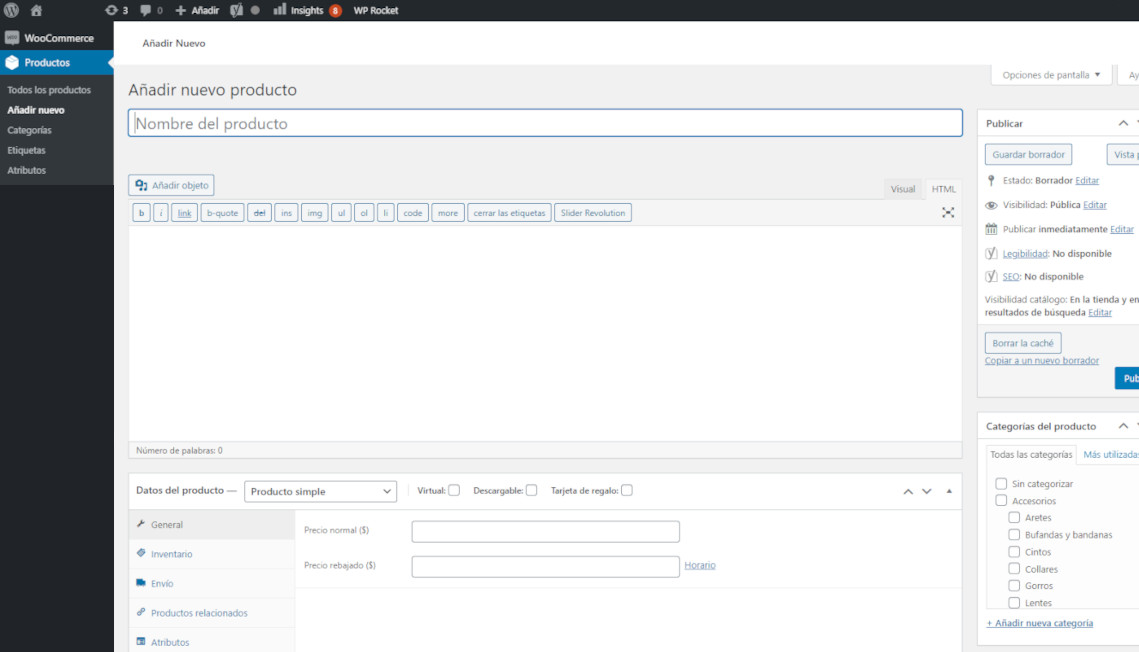
Task: Expand Opciones de pantalla
Action: pyautogui.click(x=1050, y=75)
